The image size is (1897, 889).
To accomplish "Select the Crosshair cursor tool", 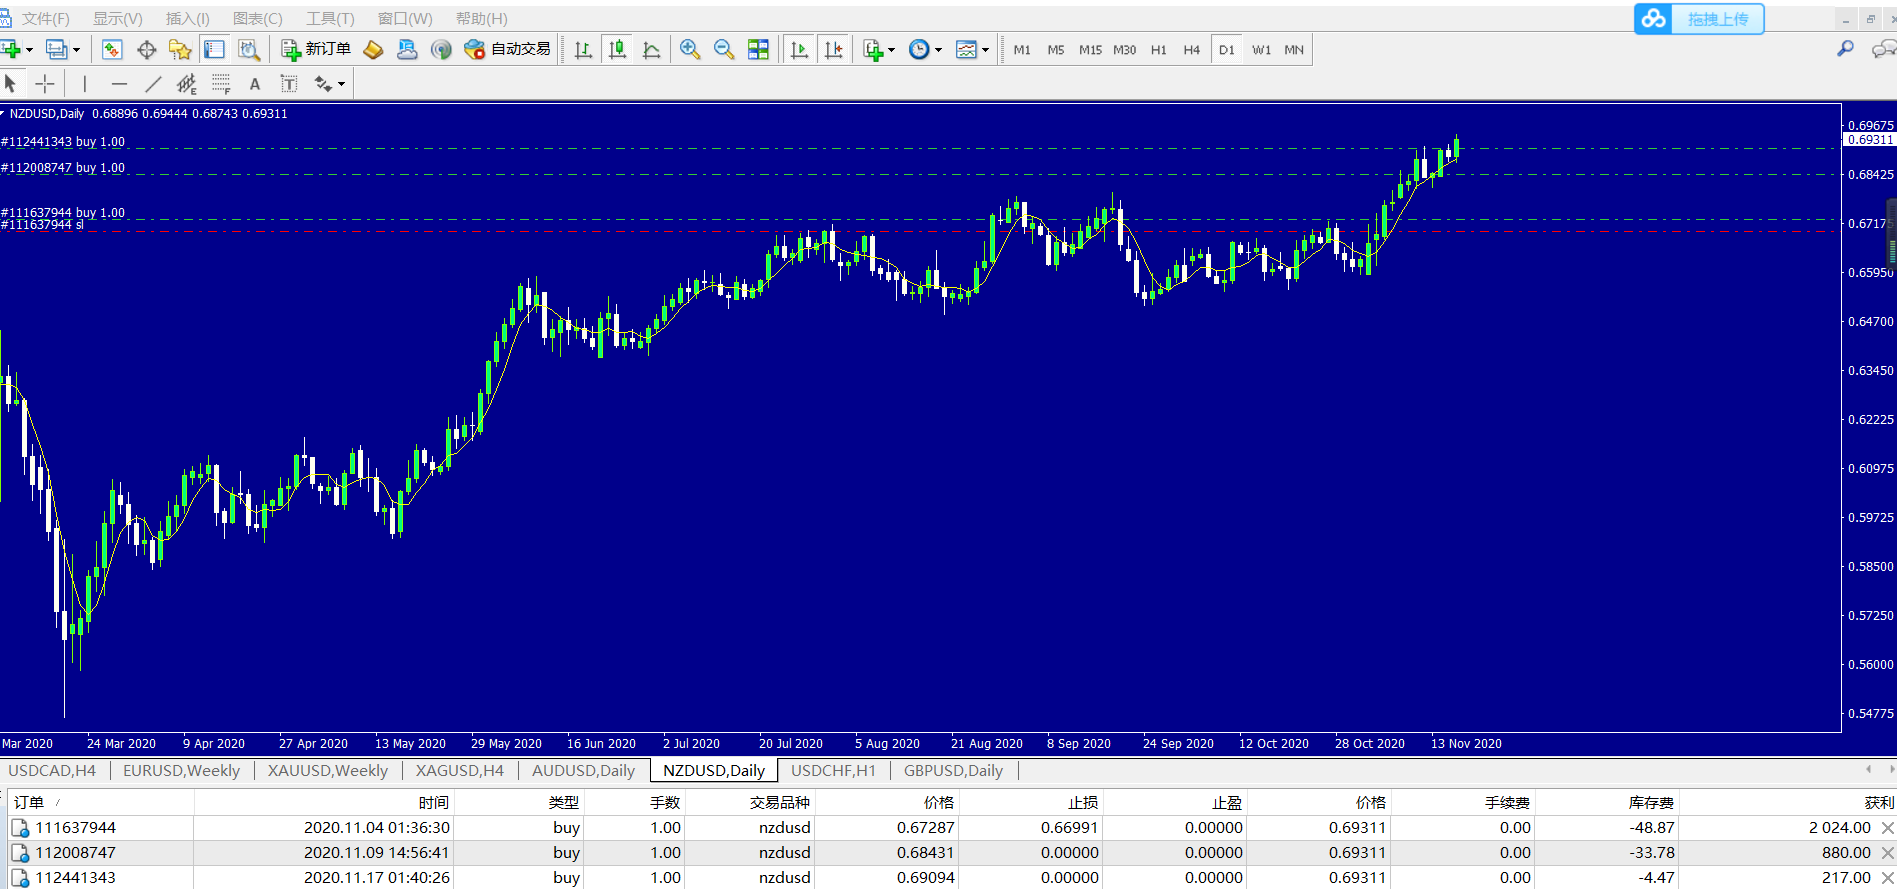I will (x=45, y=84).
